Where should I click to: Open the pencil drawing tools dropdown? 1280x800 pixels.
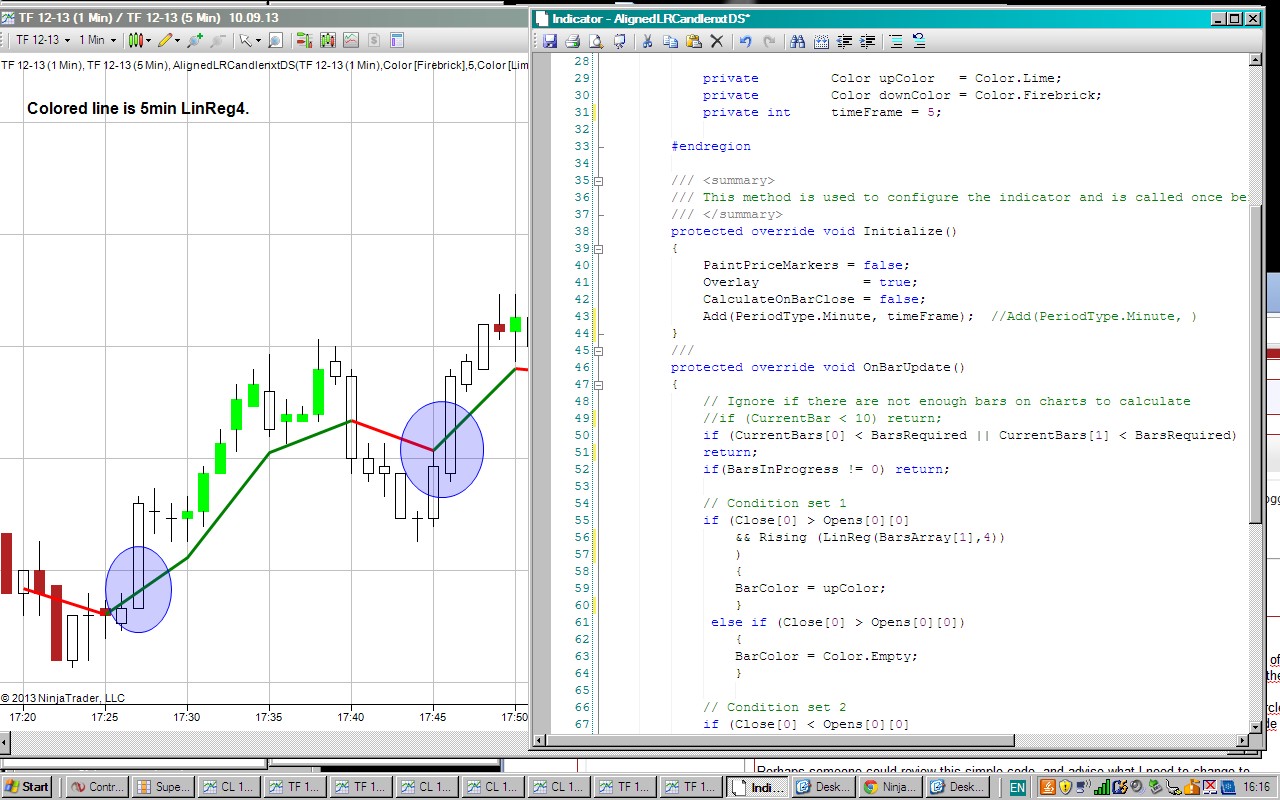tap(168, 40)
